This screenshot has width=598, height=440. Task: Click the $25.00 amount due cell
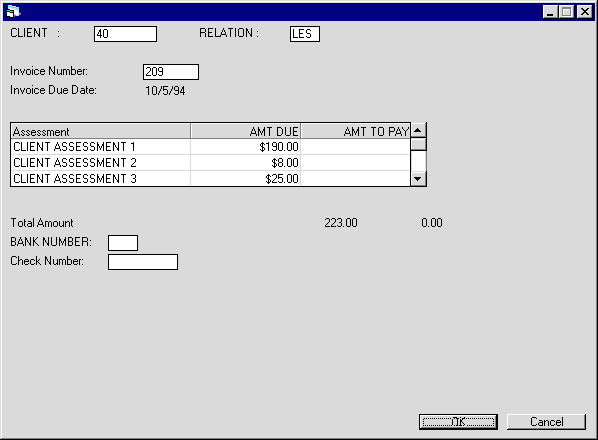pyautogui.click(x=246, y=178)
